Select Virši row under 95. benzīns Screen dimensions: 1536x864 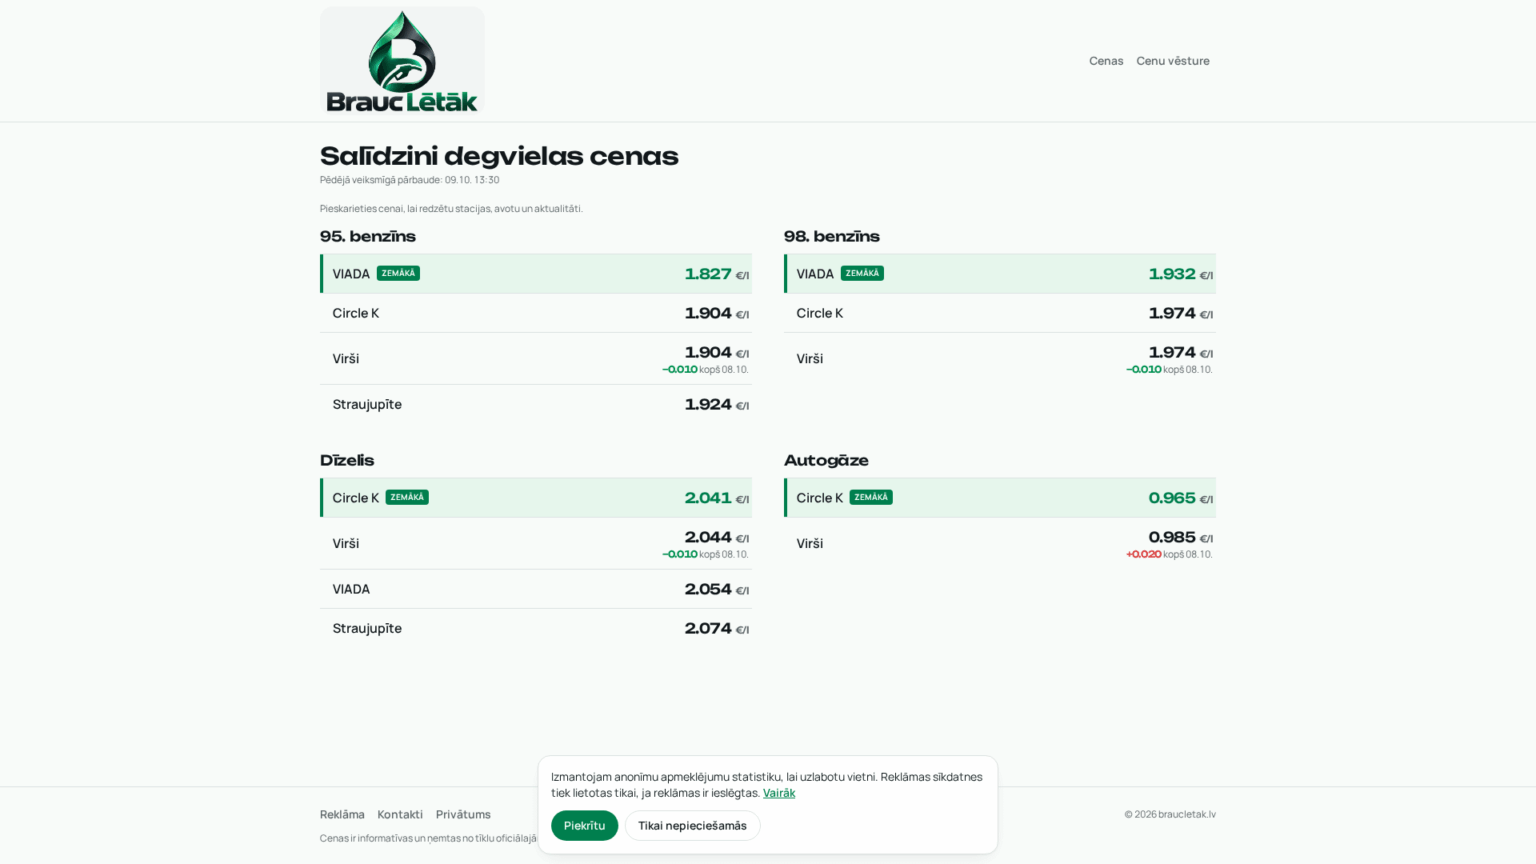click(536, 359)
